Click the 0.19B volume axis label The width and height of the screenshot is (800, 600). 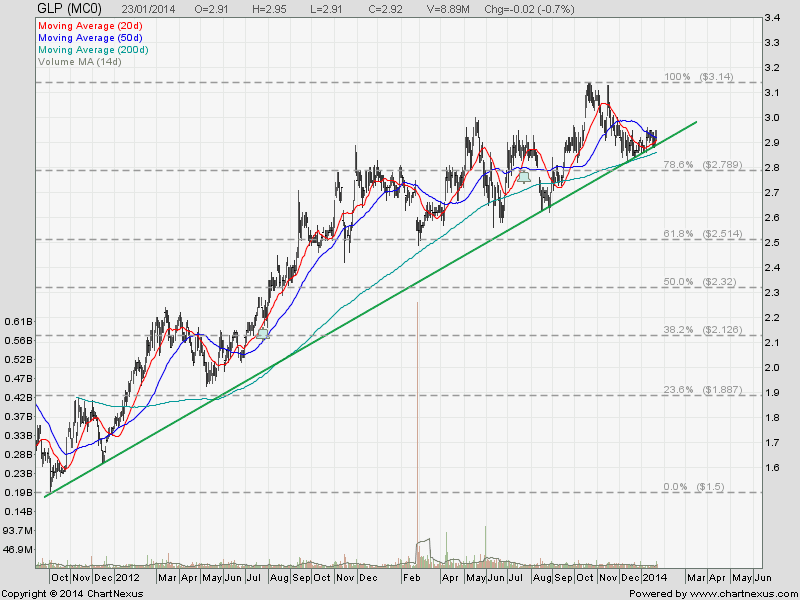point(18,492)
